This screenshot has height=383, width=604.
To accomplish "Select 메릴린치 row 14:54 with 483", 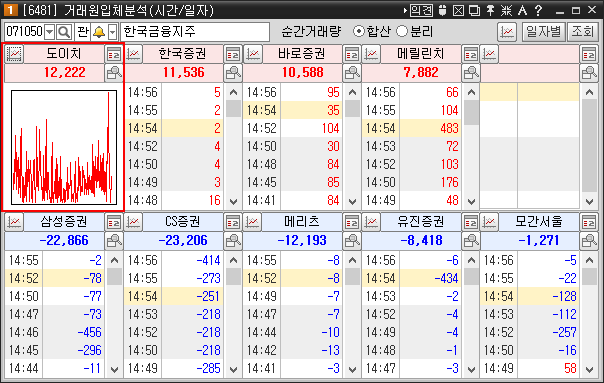I will (x=412, y=128).
